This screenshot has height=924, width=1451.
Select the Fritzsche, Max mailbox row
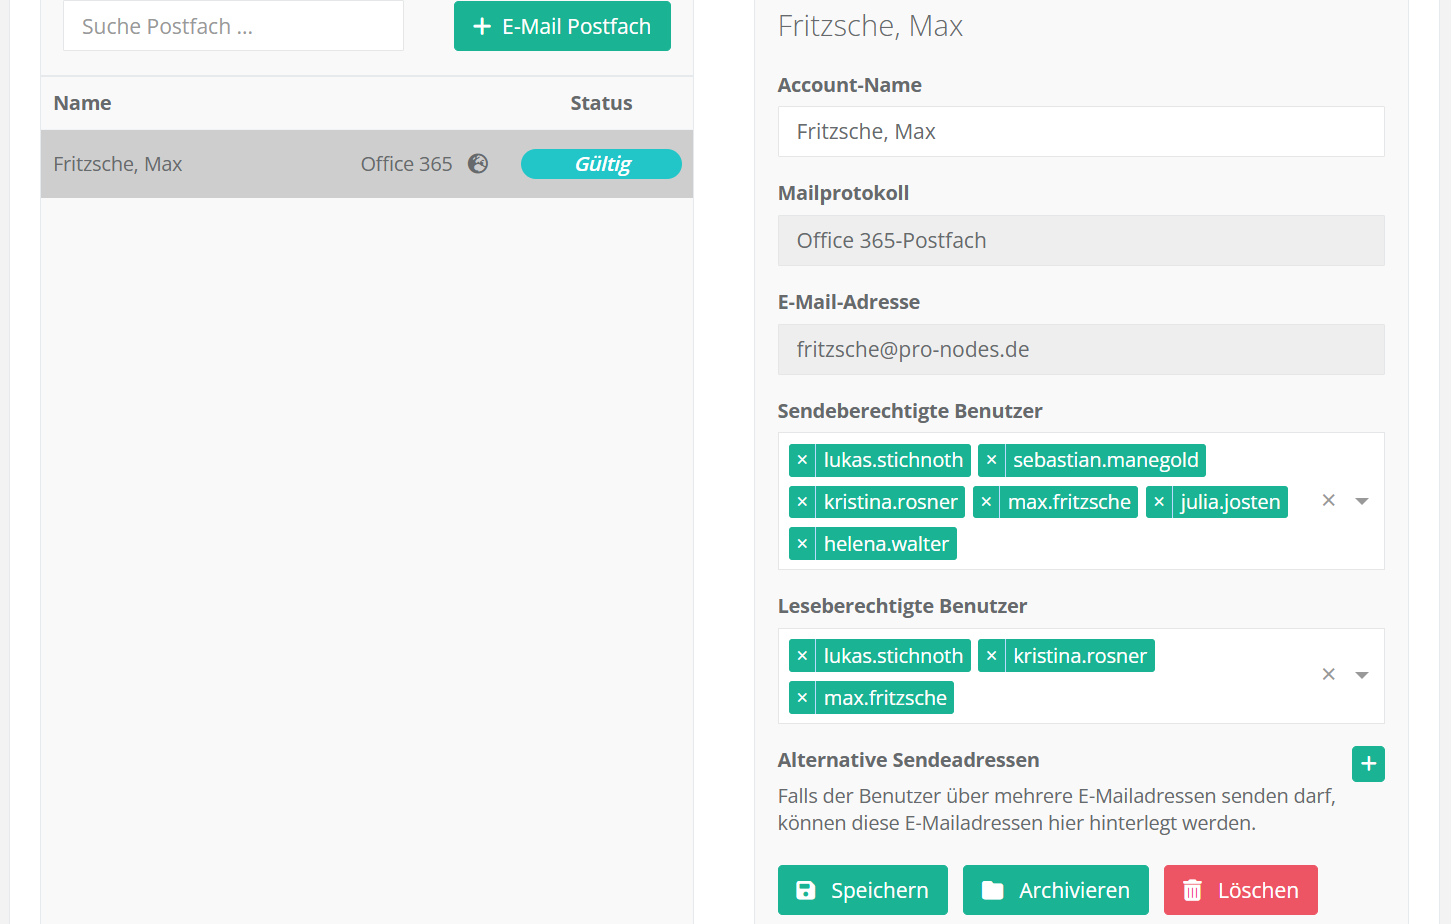(200, 164)
